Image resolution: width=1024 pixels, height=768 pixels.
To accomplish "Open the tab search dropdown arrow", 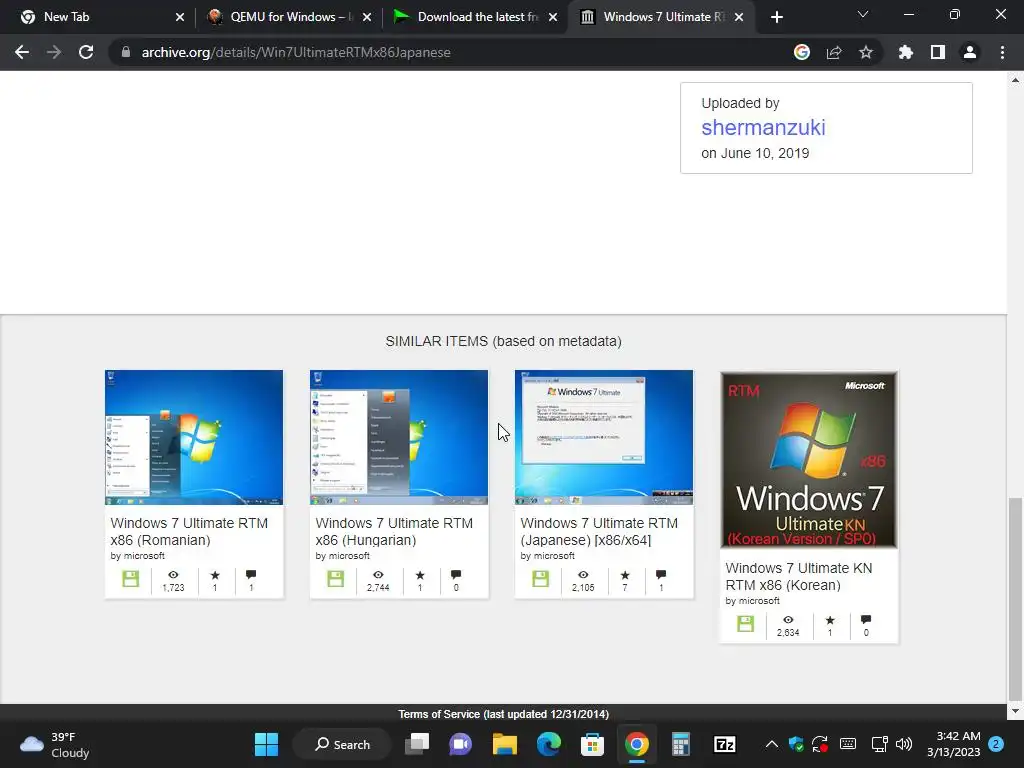I will pos(863,14).
